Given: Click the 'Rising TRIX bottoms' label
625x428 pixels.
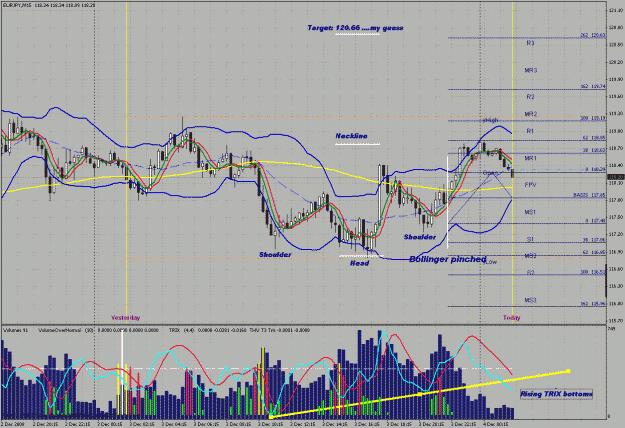Looking at the screenshot, I should click(556, 394).
